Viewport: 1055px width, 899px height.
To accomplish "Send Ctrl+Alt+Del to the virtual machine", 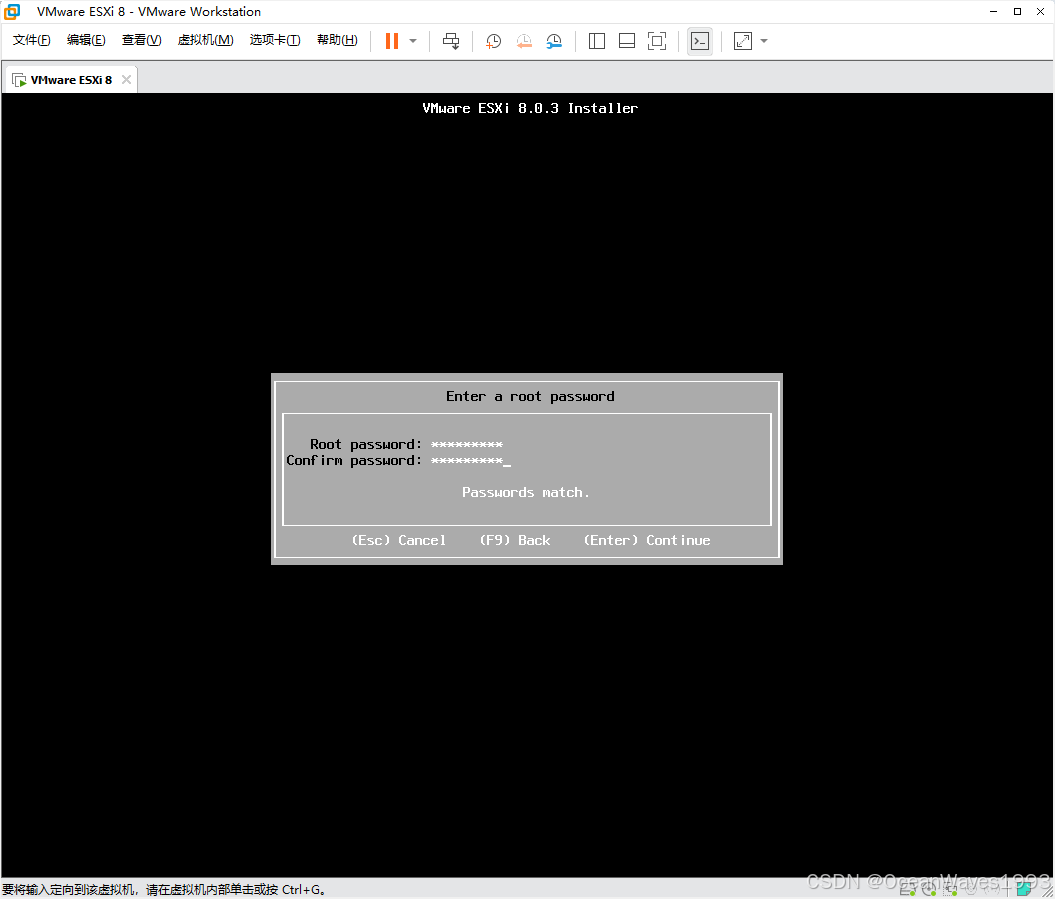I will [451, 41].
